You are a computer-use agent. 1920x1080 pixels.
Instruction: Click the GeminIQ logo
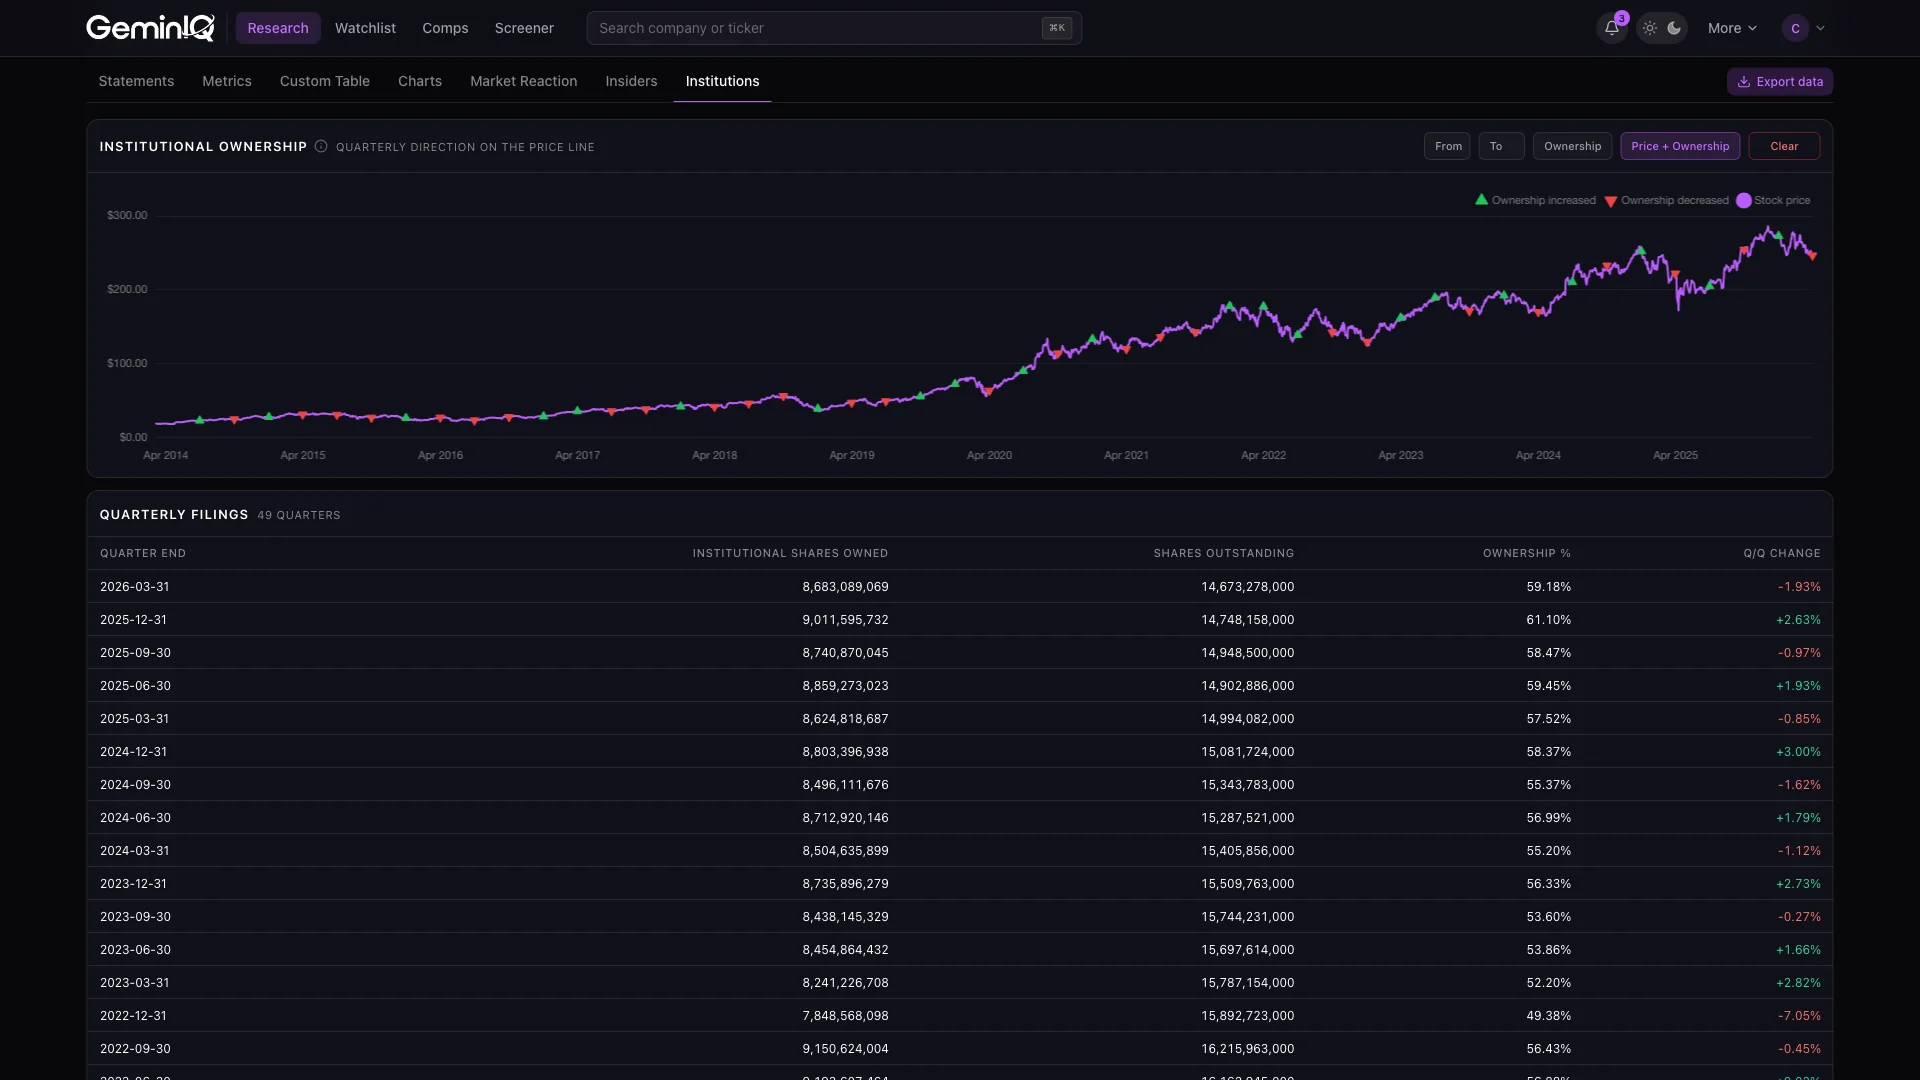pos(150,28)
